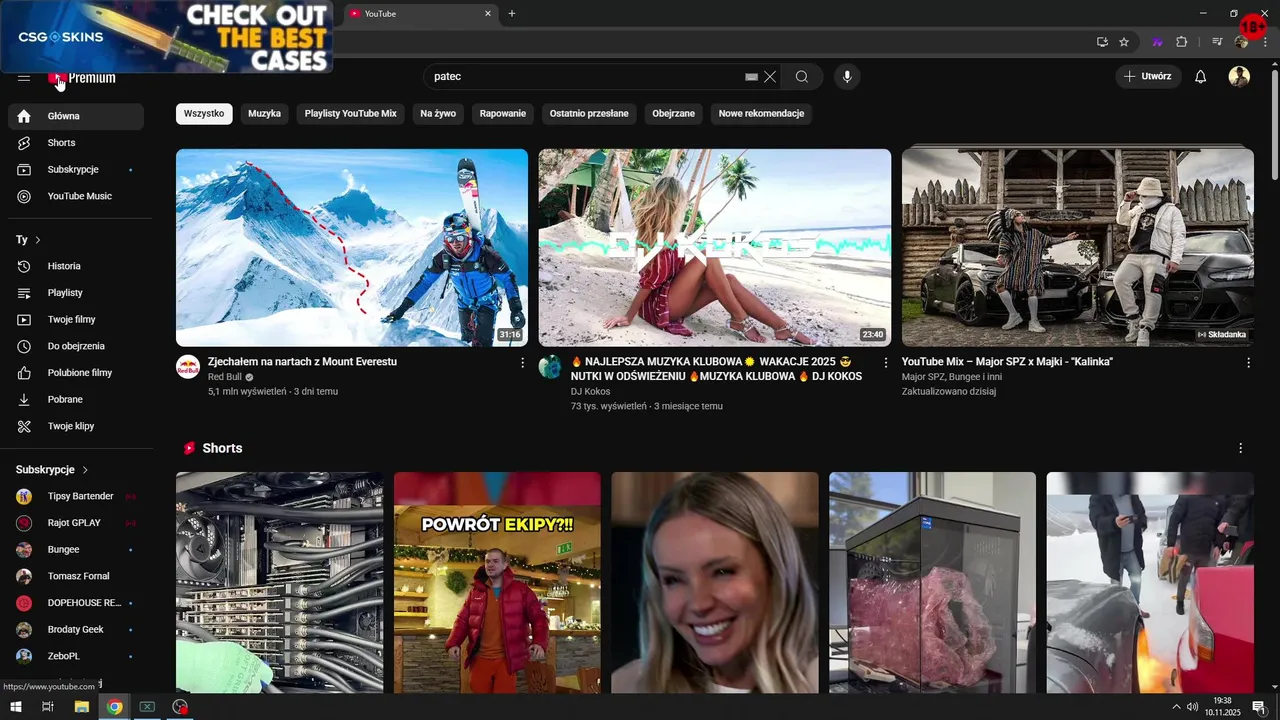Image resolution: width=1280 pixels, height=720 pixels.
Task: Open more options for YouTube Mix Kalinka
Action: click(x=1248, y=363)
